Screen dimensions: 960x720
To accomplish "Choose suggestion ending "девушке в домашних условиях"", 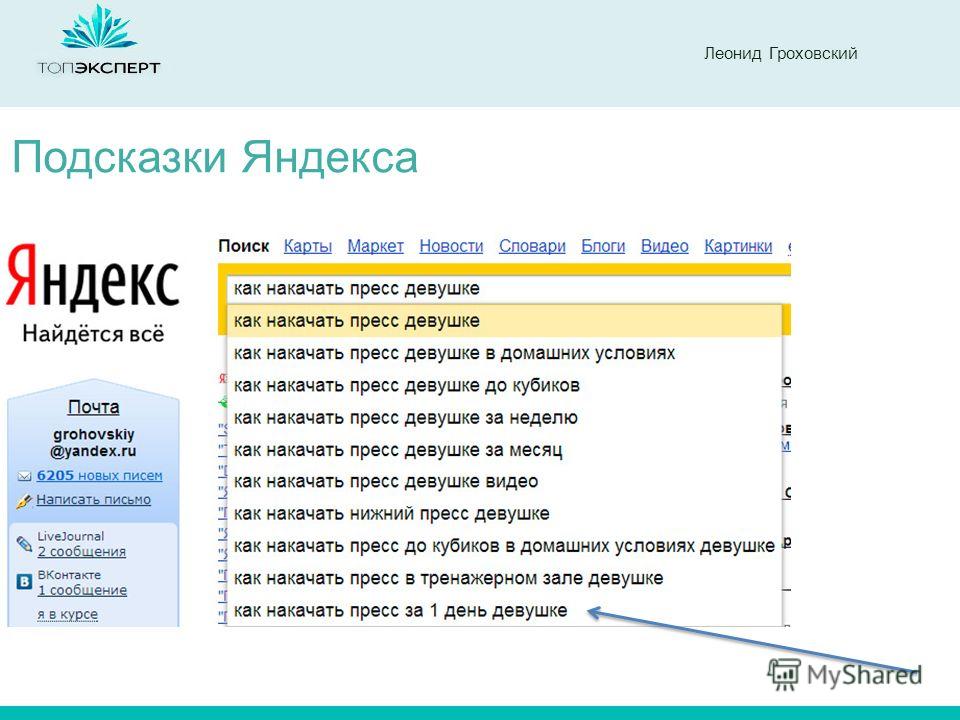I will 504,353.
